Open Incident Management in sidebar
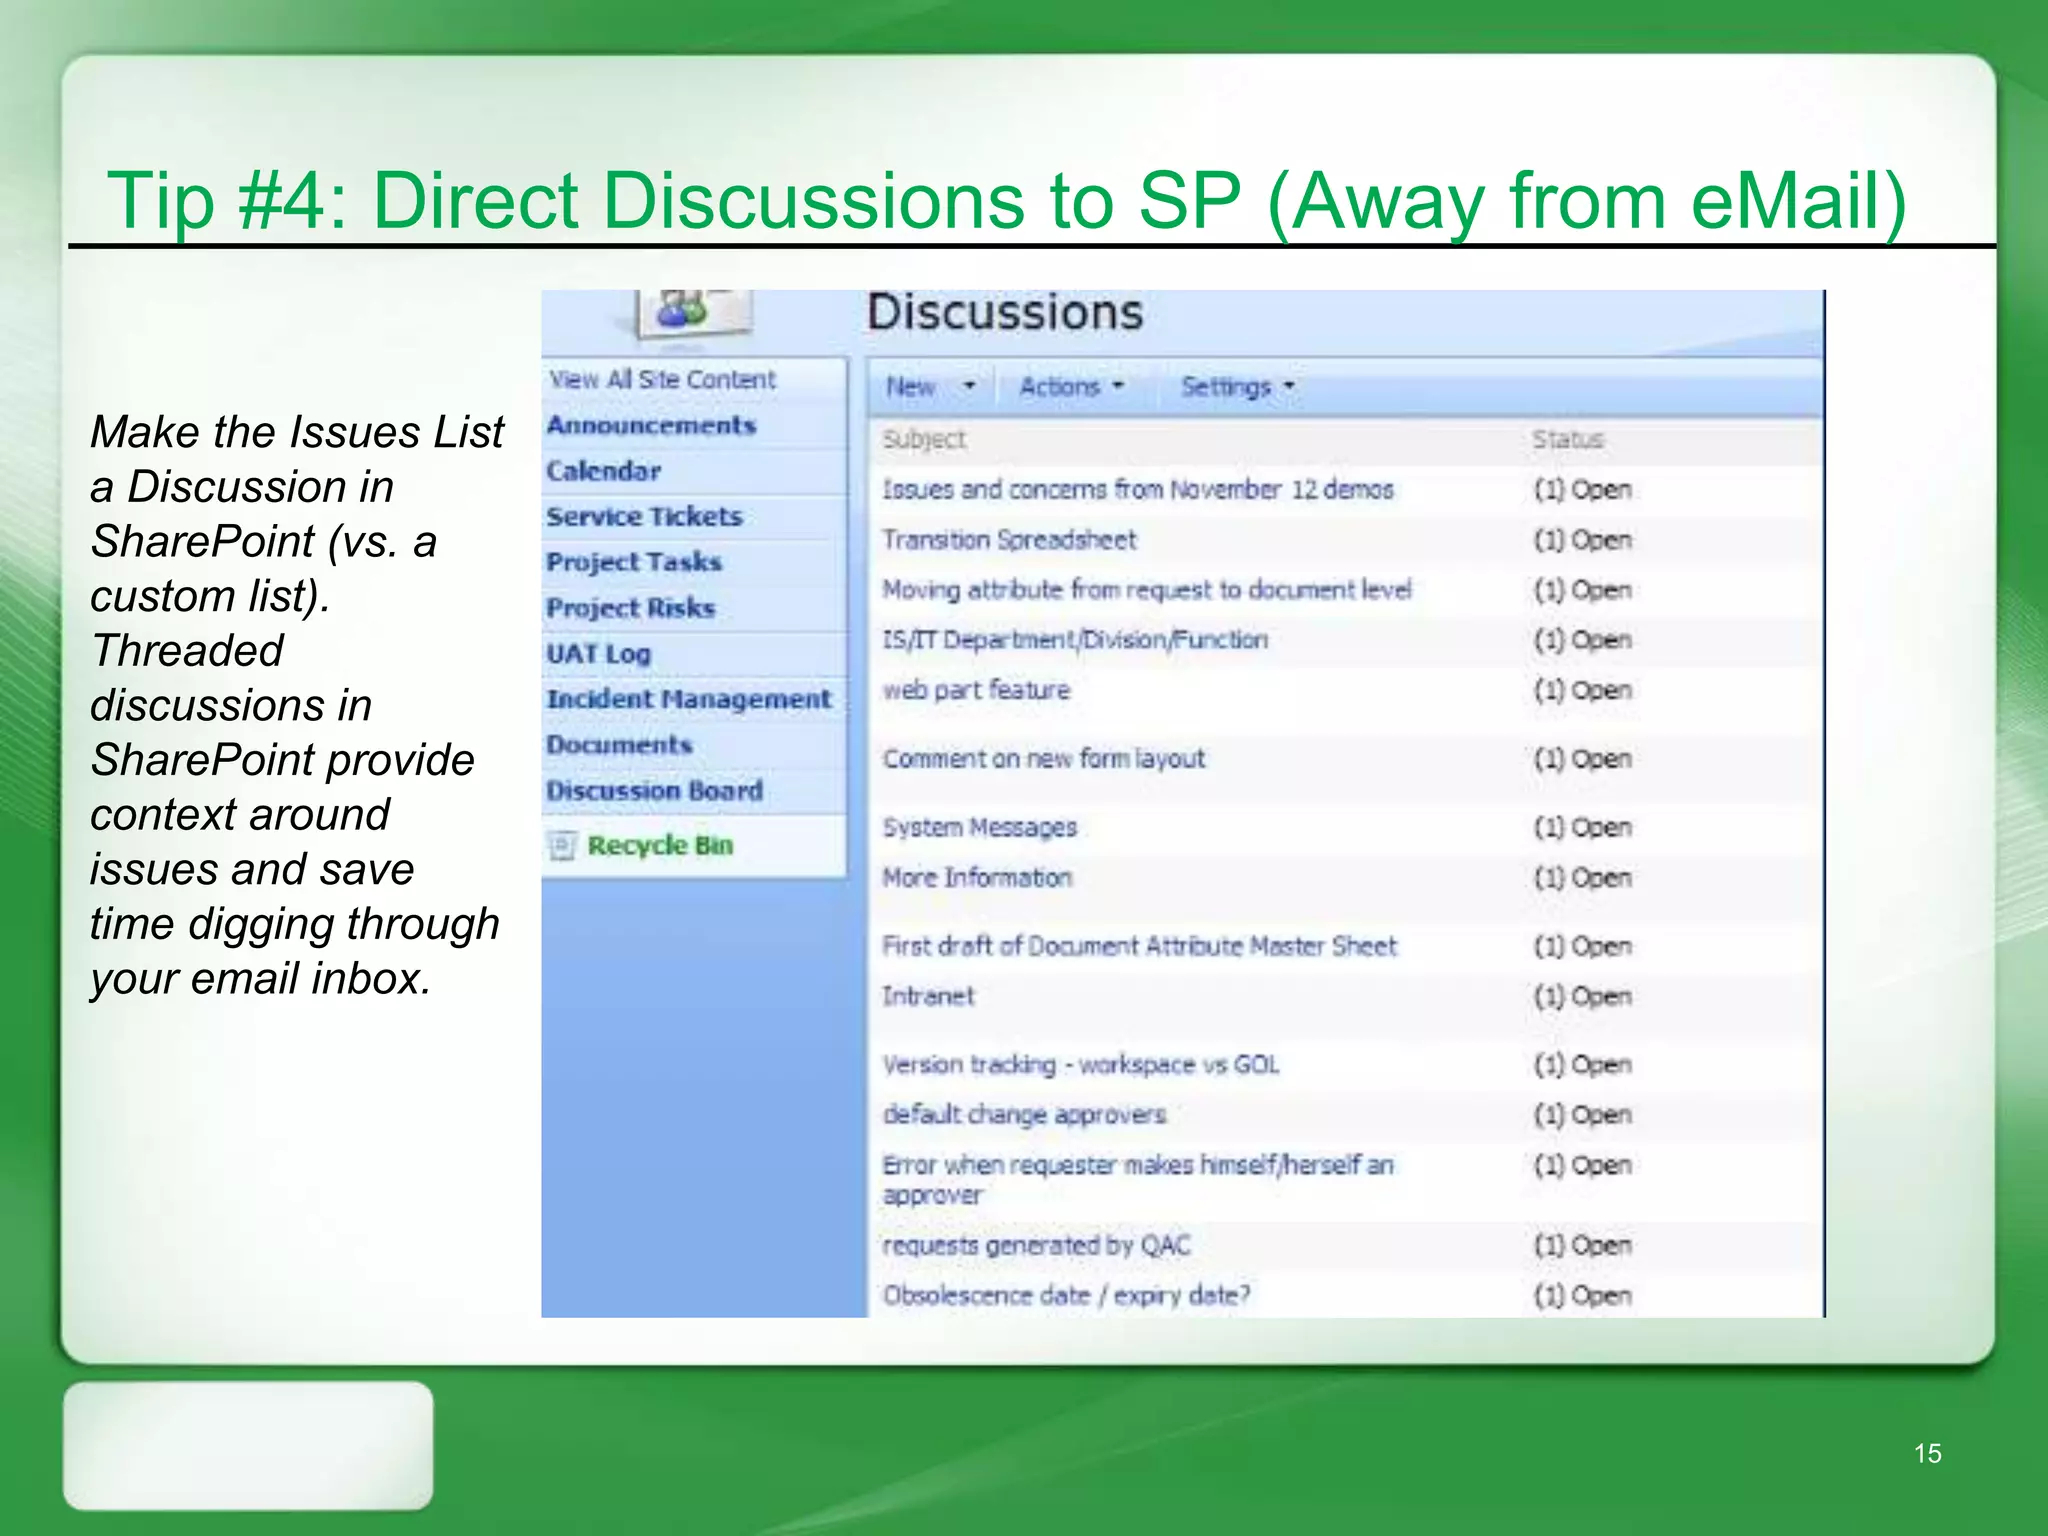Screen dimensions: 2048x1536 pos(688,699)
